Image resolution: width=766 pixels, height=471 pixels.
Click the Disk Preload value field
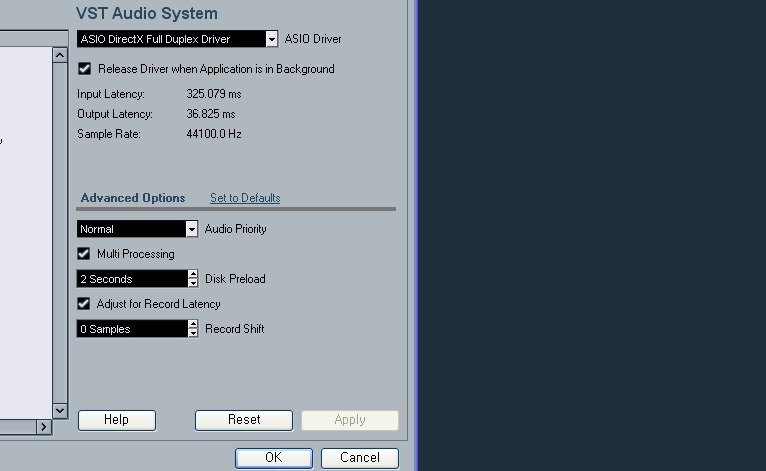pyautogui.click(x=132, y=278)
